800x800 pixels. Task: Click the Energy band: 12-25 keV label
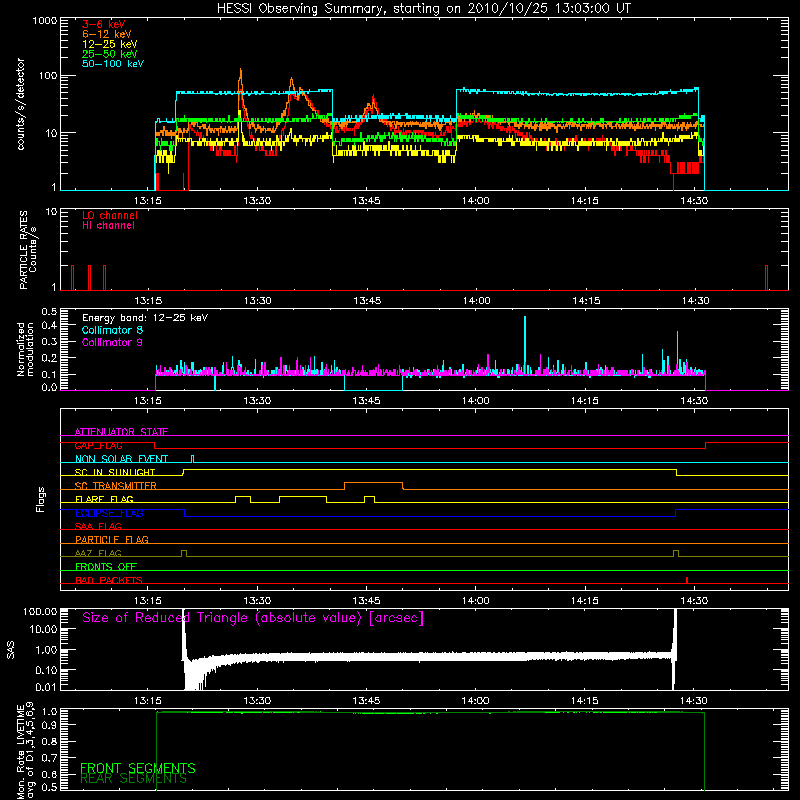coord(145,318)
